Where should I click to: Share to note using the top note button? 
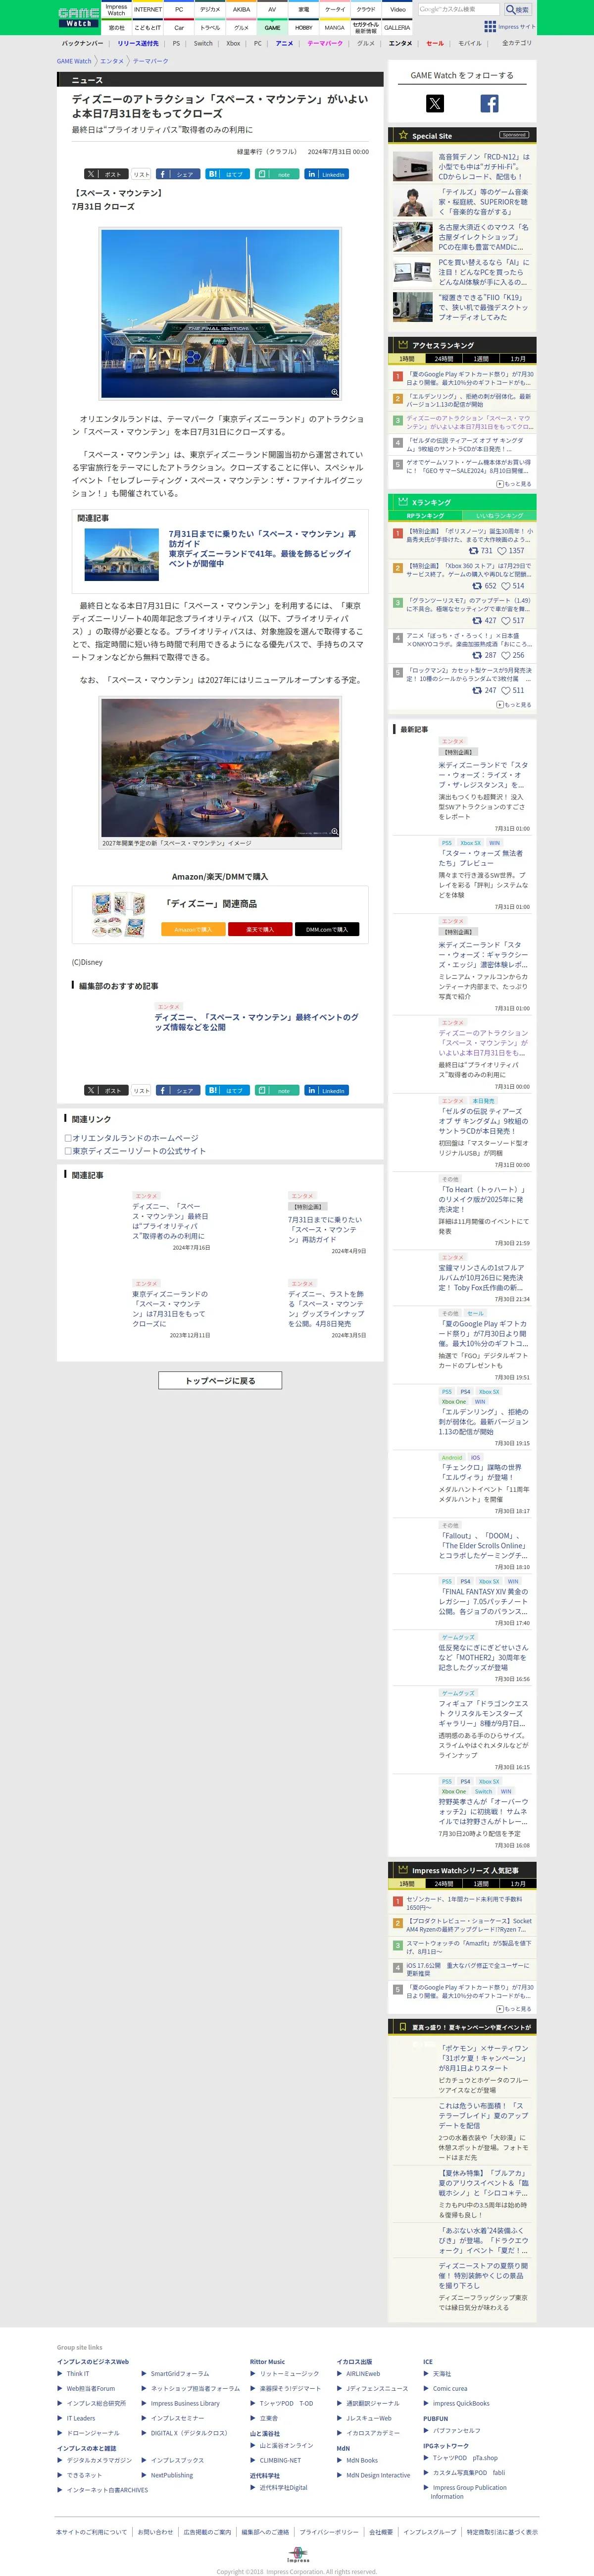pyautogui.click(x=277, y=174)
